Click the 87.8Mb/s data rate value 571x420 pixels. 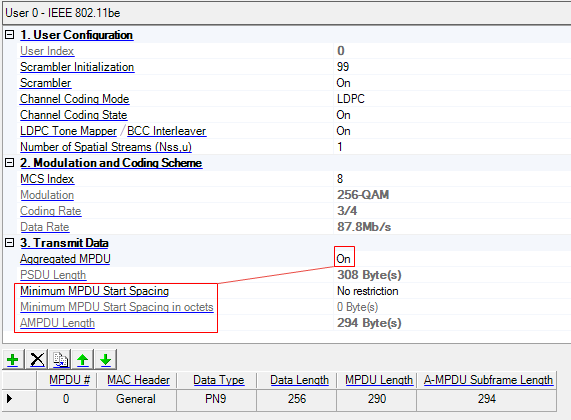pyautogui.click(x=364, y=227)
